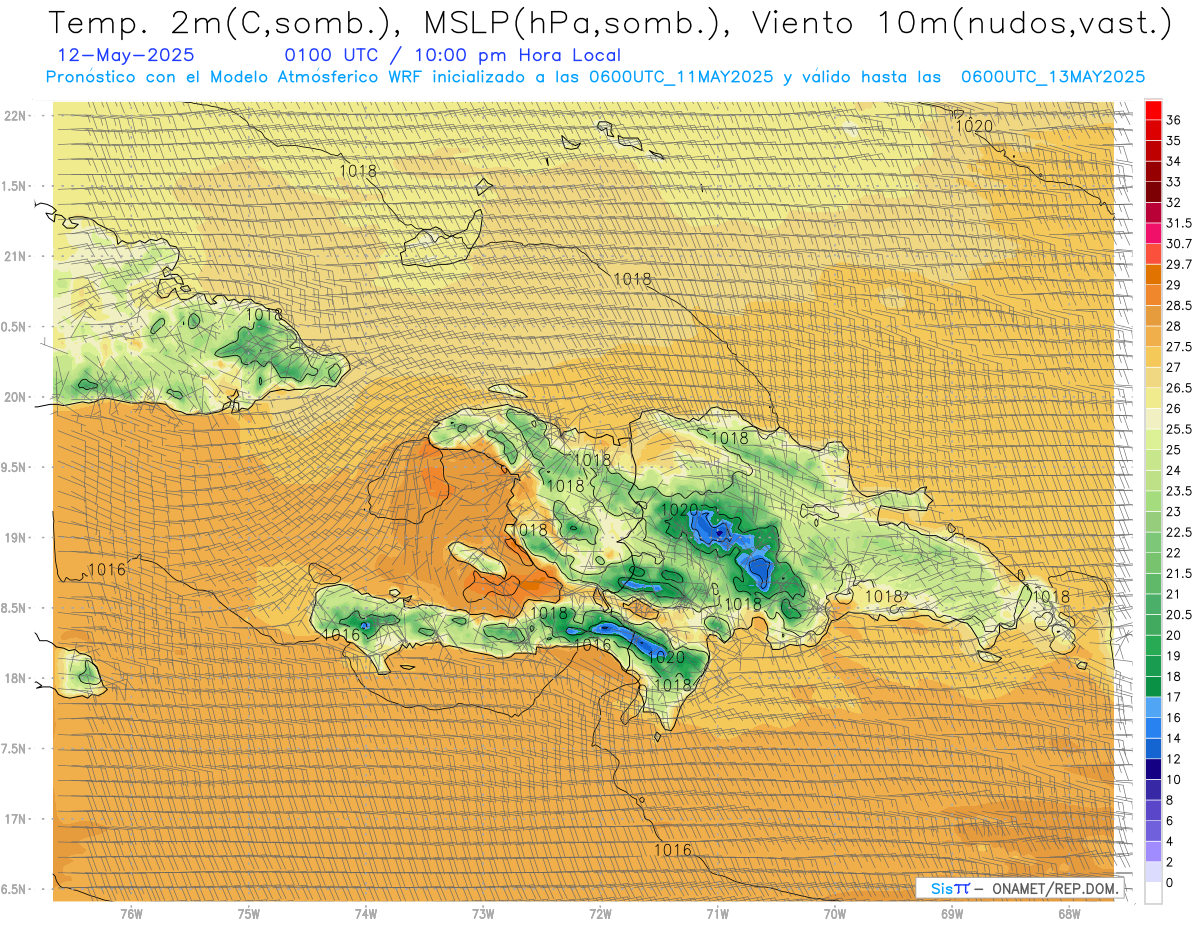Click the '17N' latitude label

(16, 819)
